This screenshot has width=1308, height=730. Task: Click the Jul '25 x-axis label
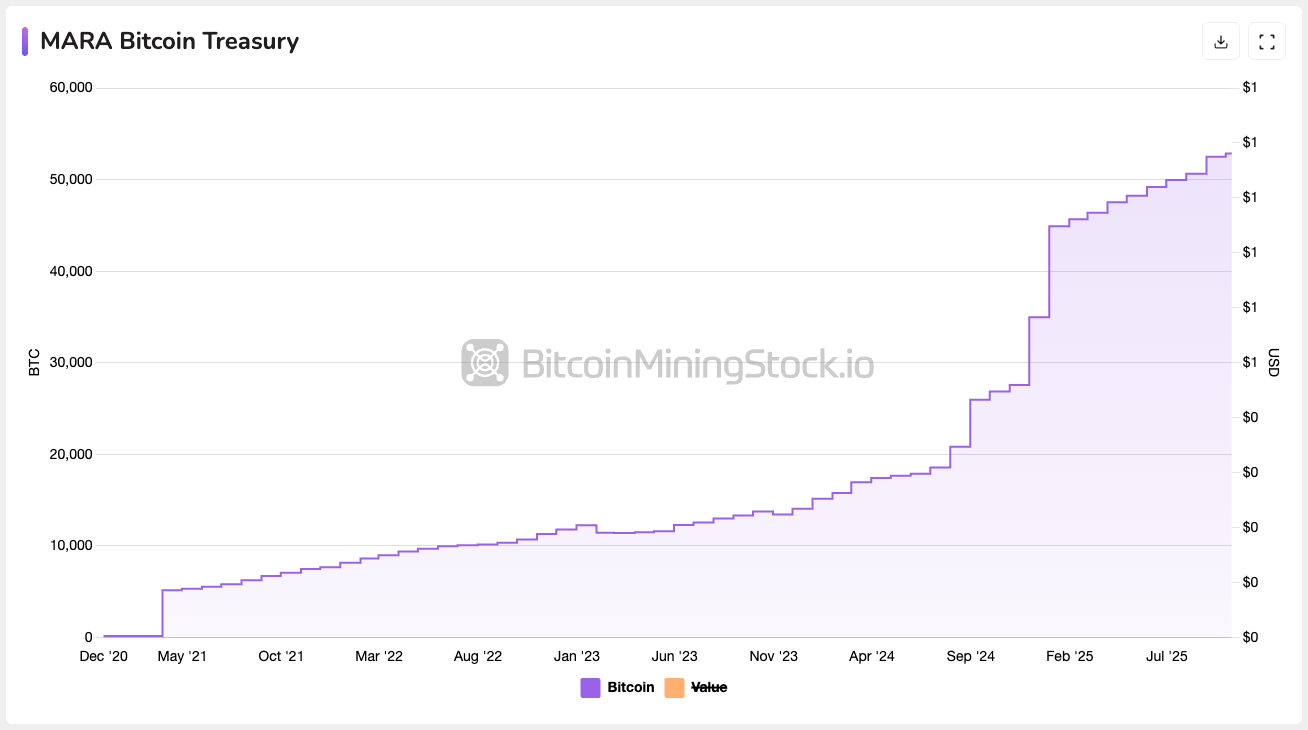click(1166, 657)
